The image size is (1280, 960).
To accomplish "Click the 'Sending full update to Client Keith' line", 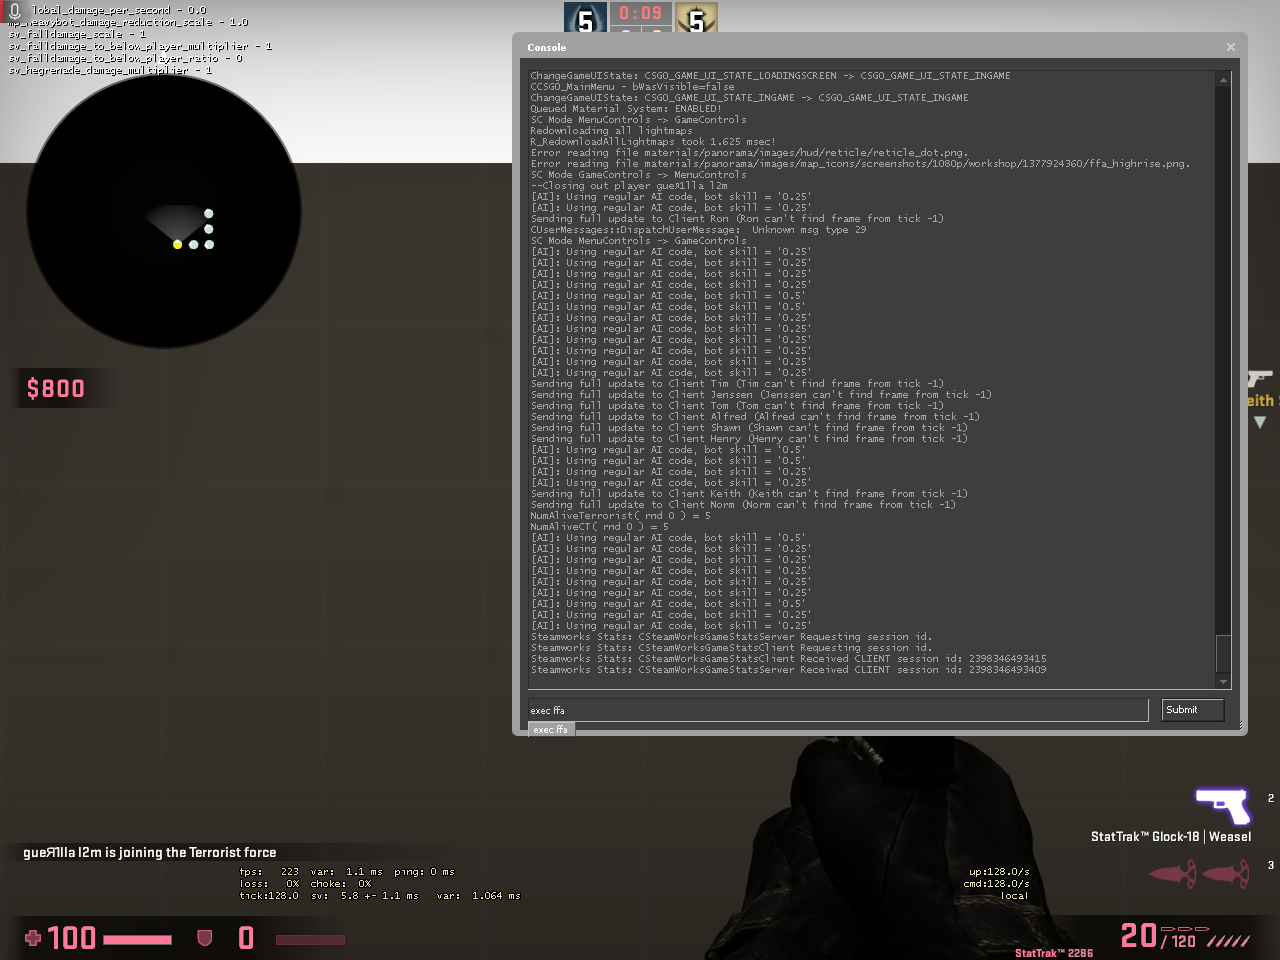I will coord(749,494).
